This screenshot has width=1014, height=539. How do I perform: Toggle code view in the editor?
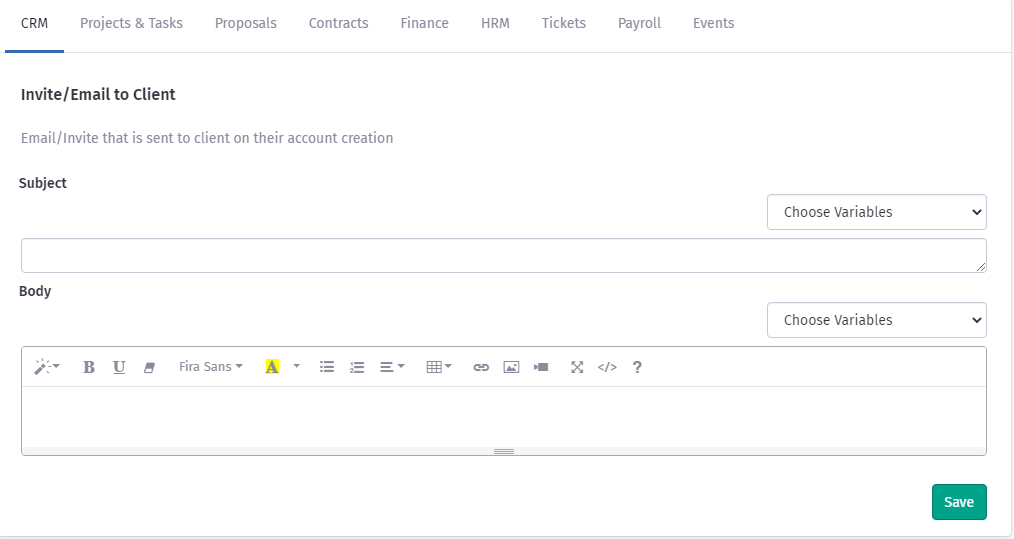tap(607, 367)
